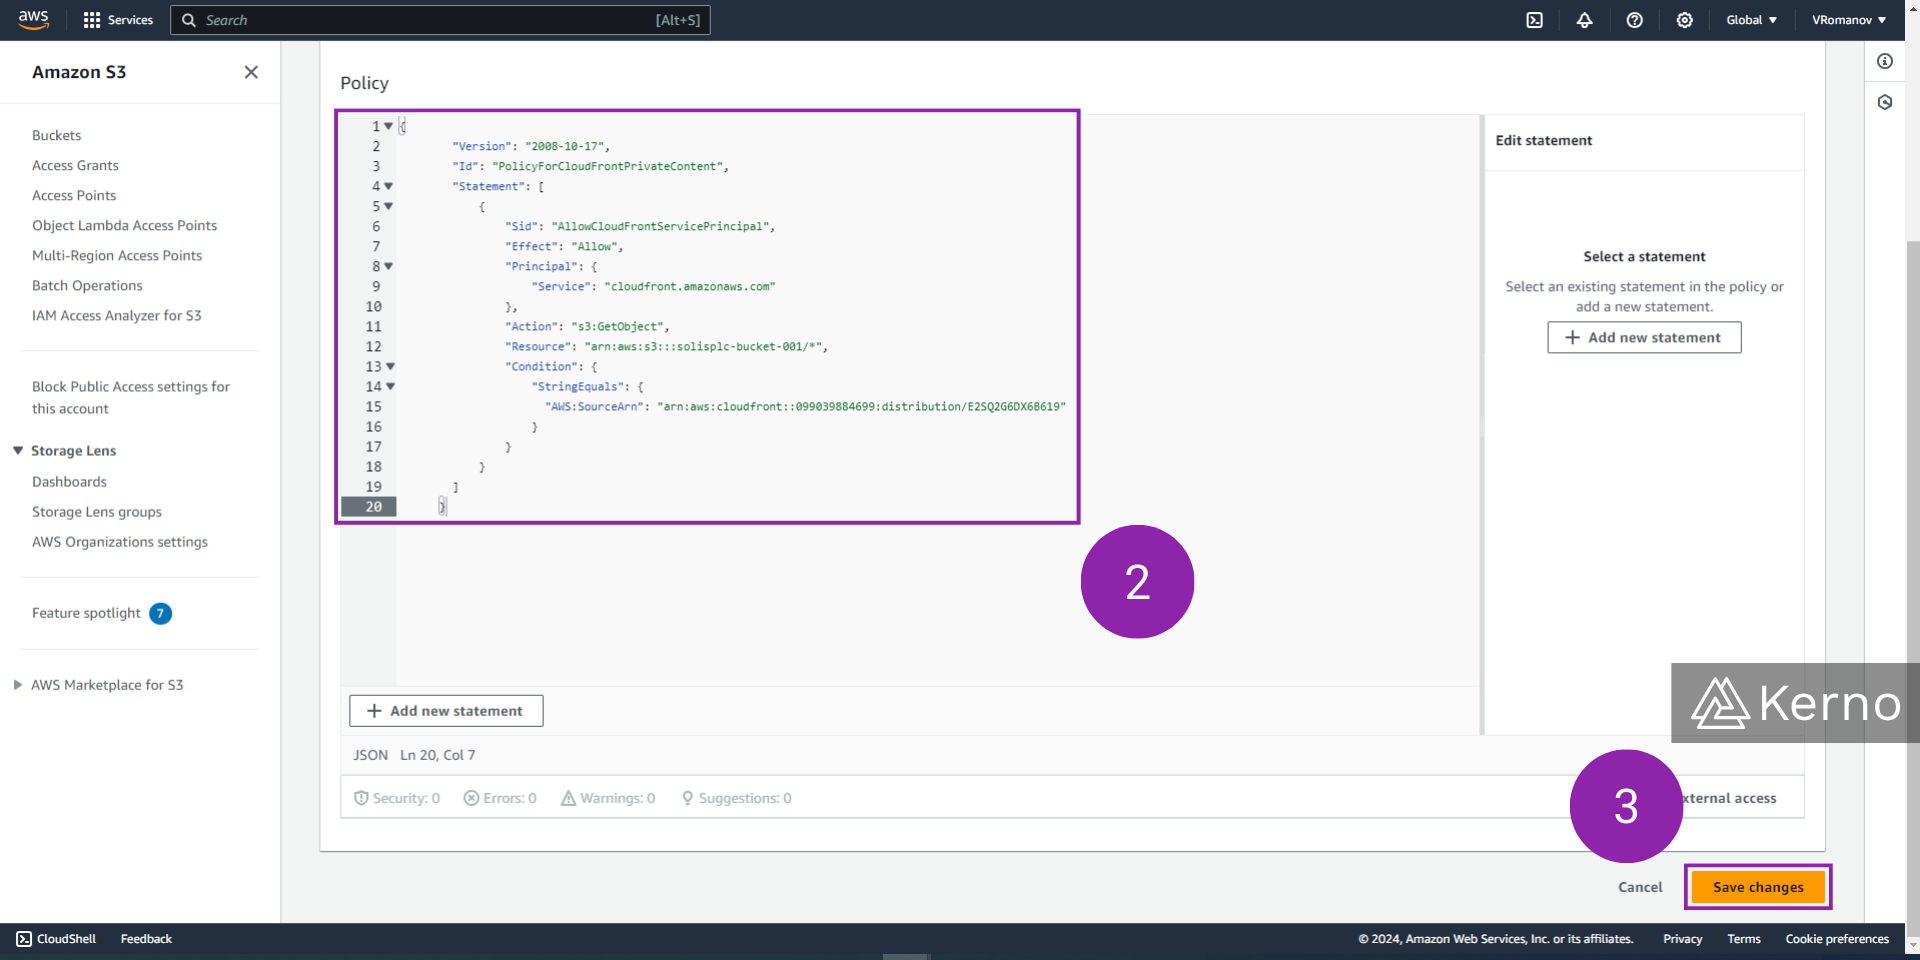Viewport: 1920px width, 960px height.
Task: Open the Global region dropdown
Action: pyautogui.click(x=1751, y=20)
